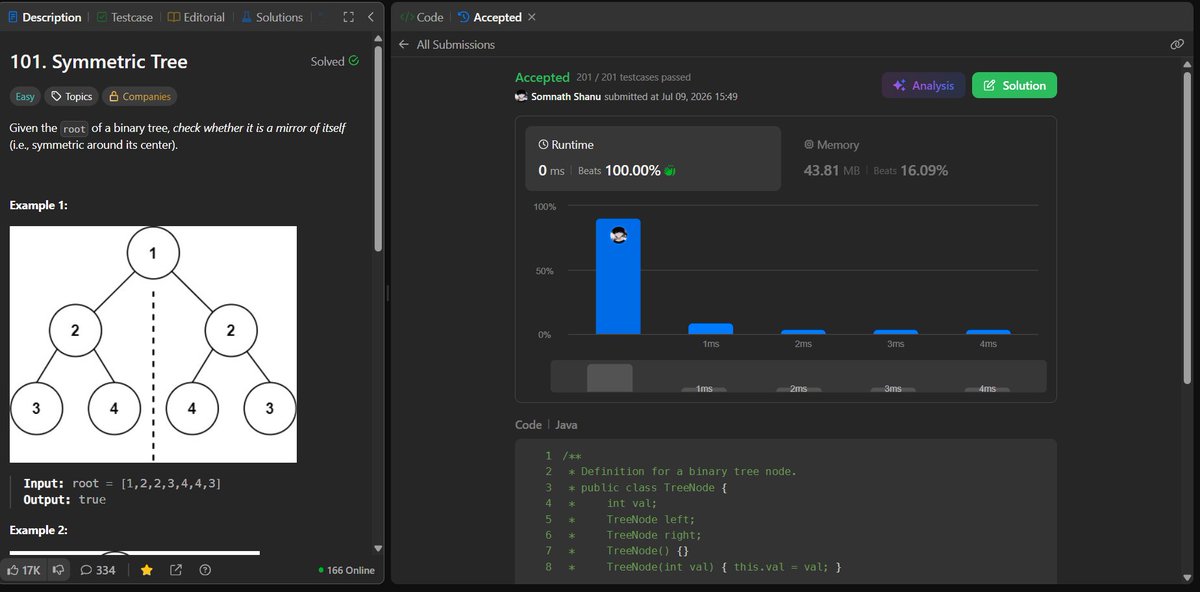This screenshot has height=592, width=1200.
Task: Open the Editorial tab
Action: coord(196,17)
